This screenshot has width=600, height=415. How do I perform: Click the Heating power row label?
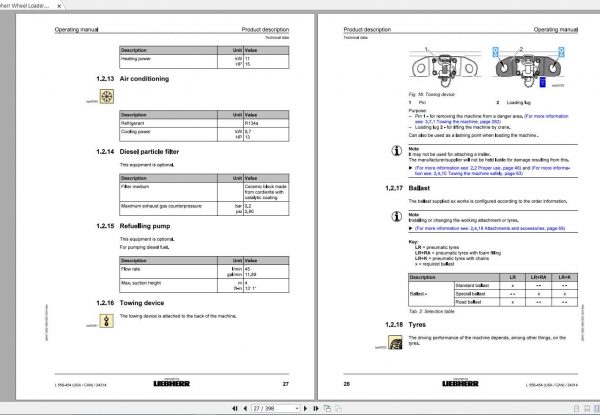(136, 59)
